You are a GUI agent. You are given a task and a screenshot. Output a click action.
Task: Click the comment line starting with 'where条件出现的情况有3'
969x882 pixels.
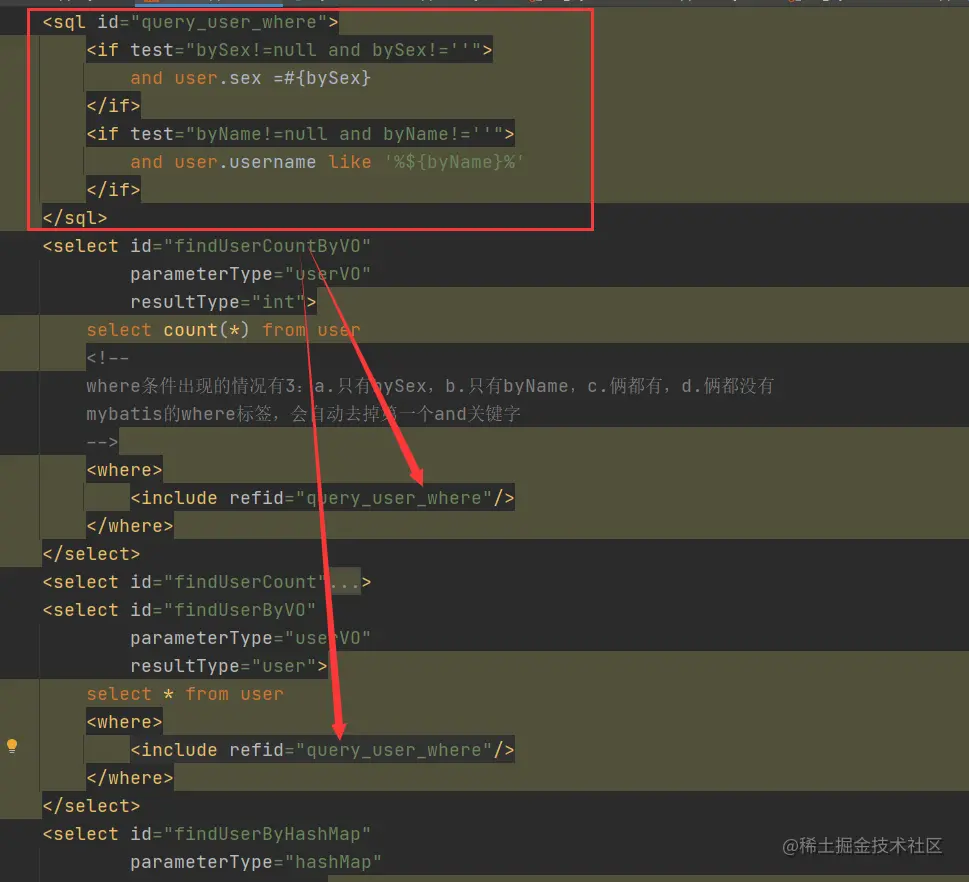(430, 386)
